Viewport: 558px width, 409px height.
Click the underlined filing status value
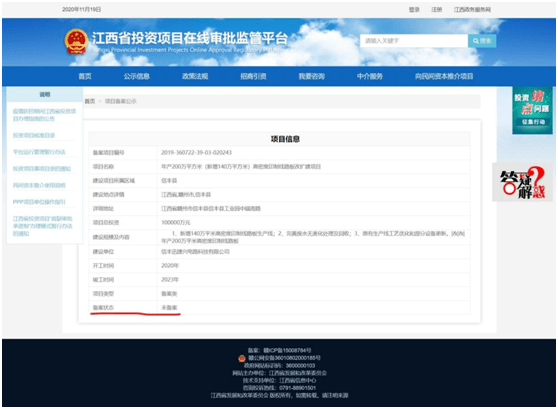coord(169,307)
